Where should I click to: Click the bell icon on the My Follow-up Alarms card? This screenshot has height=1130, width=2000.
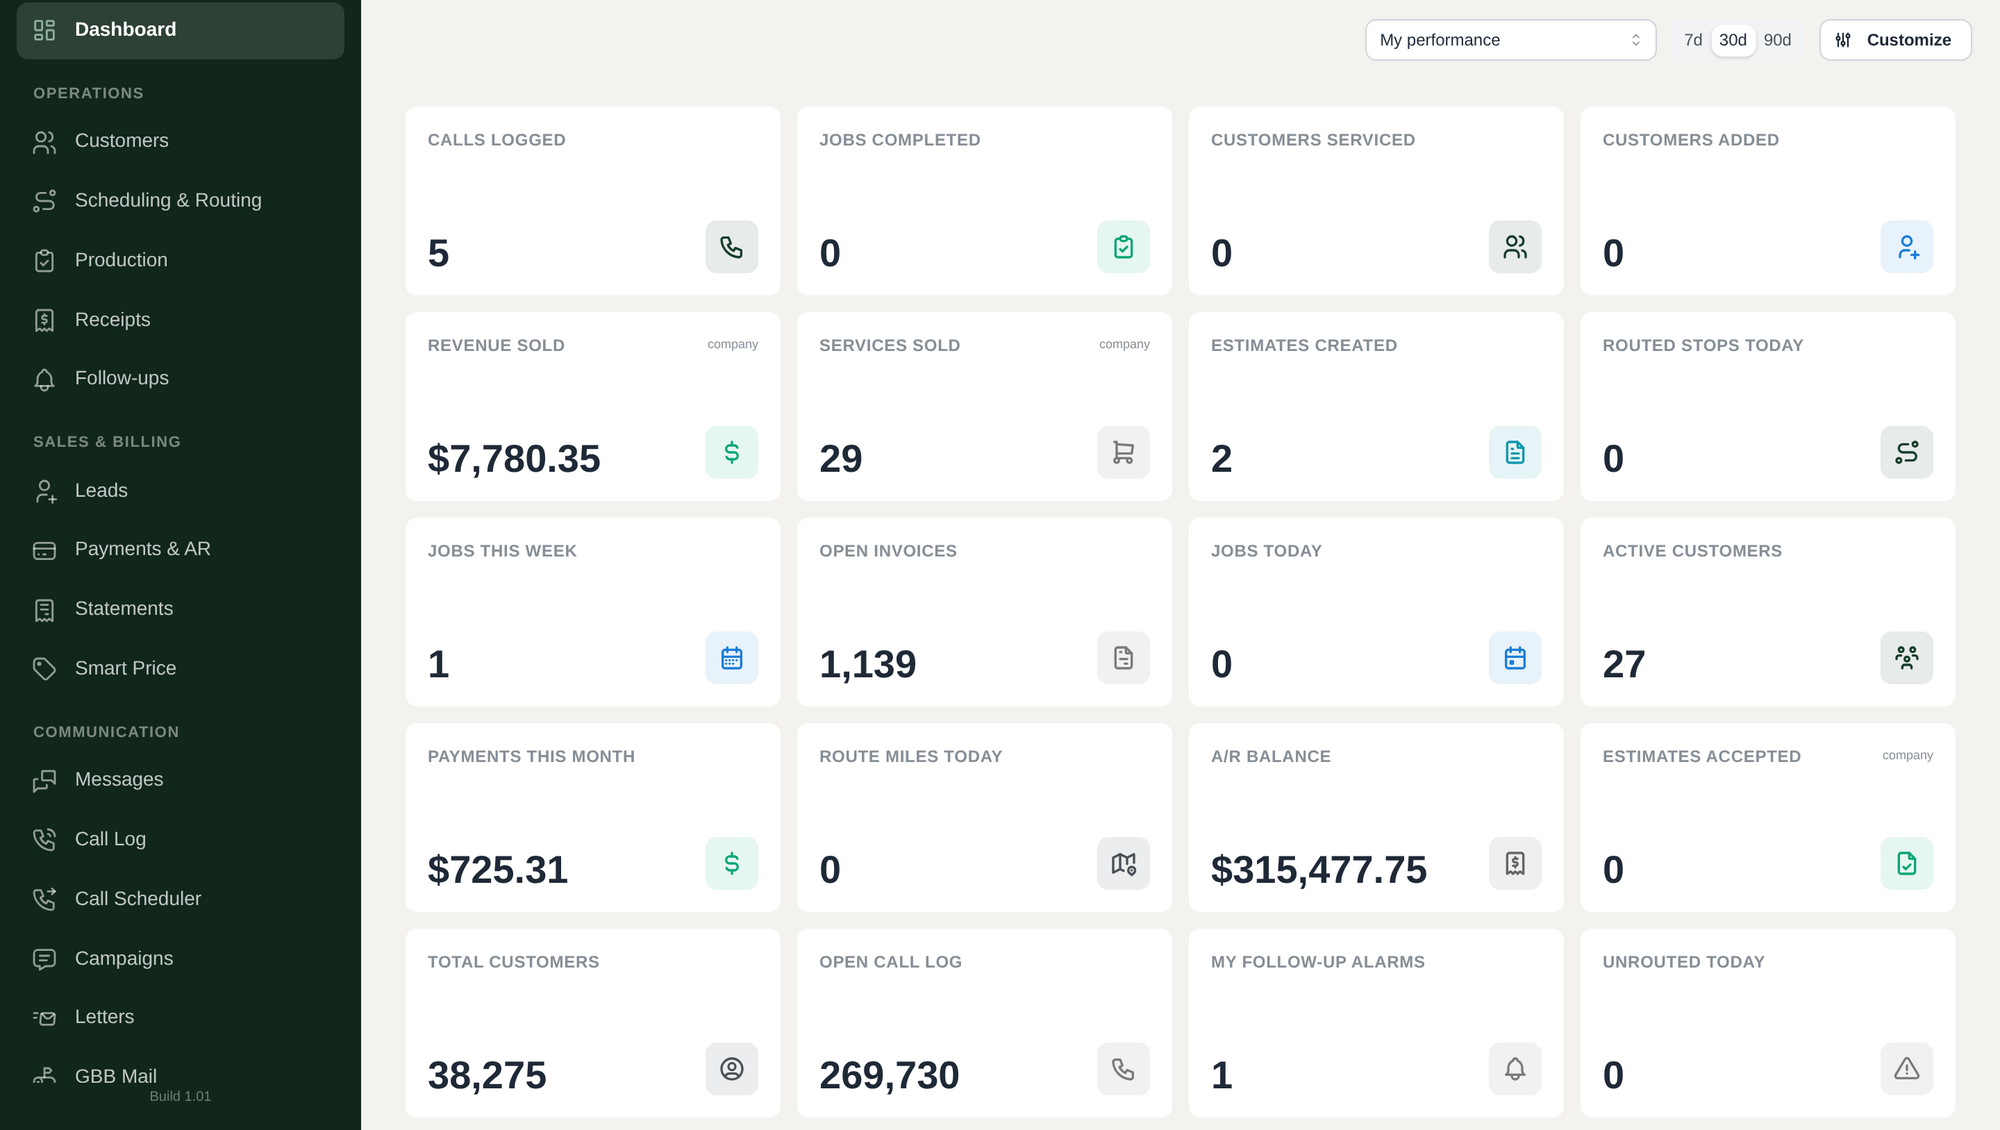pyautogui.click(x=1515, y=1069)
